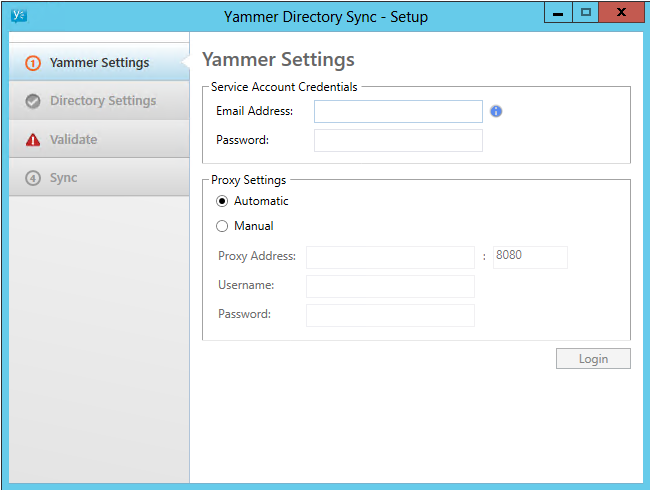Focus the Email Address field

pos(398,111)
